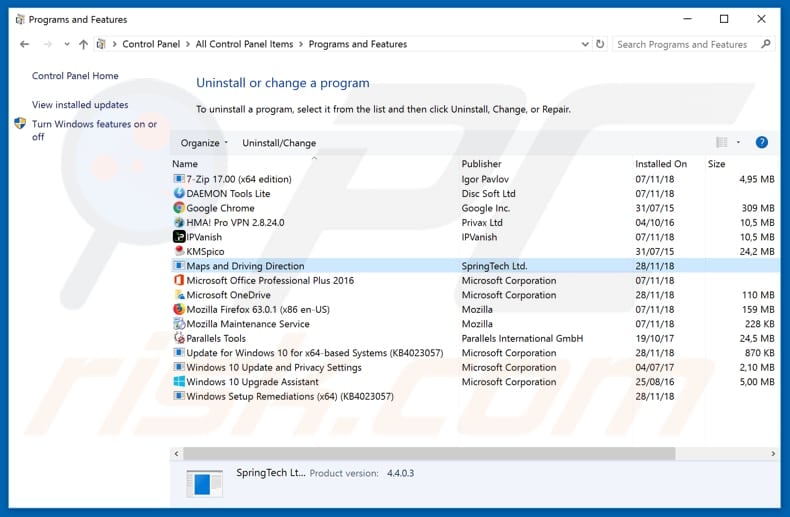The height and width of the screenshot is (517, 790).
Task: Click the Google Chrome icon in list
Action: point(179,208)
